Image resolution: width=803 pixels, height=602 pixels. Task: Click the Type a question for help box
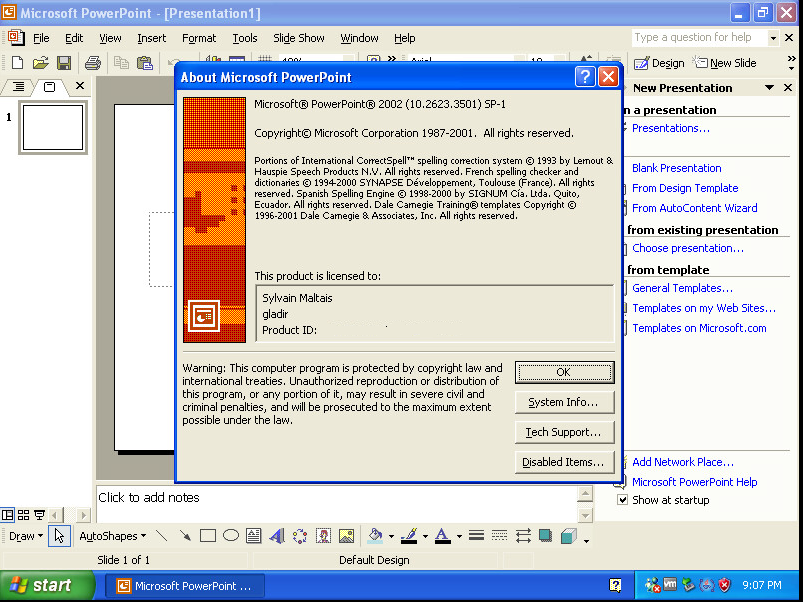pos(699,37)
